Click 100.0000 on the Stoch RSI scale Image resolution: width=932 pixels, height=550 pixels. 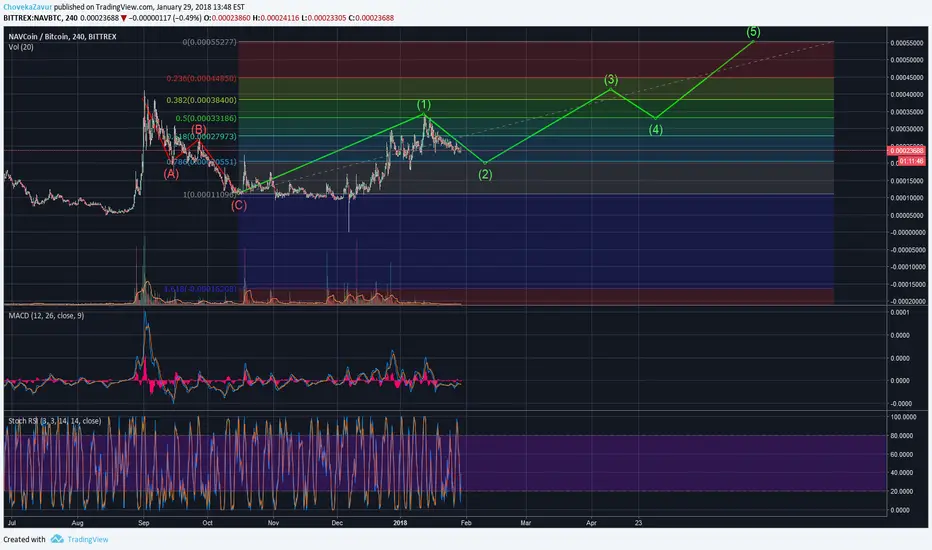pos(904,417)
